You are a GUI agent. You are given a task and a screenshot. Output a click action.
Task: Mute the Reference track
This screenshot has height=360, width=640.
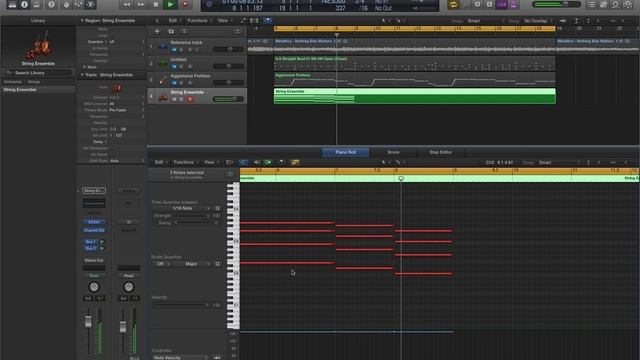click(x=174, y=50)
